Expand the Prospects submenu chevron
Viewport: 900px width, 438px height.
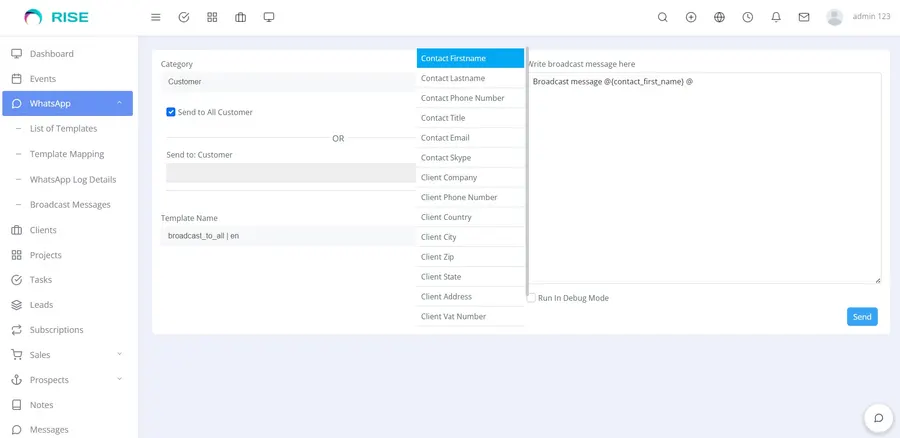(119, 379)
